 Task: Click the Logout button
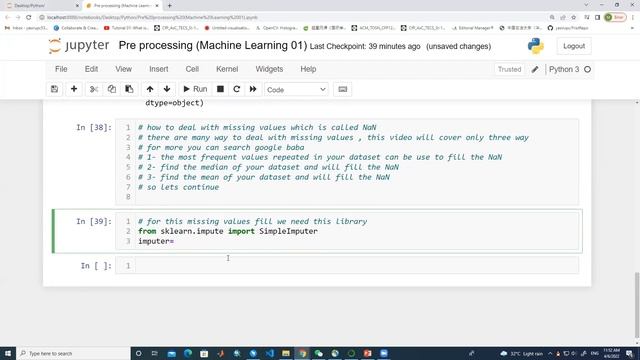coord(574,46)
